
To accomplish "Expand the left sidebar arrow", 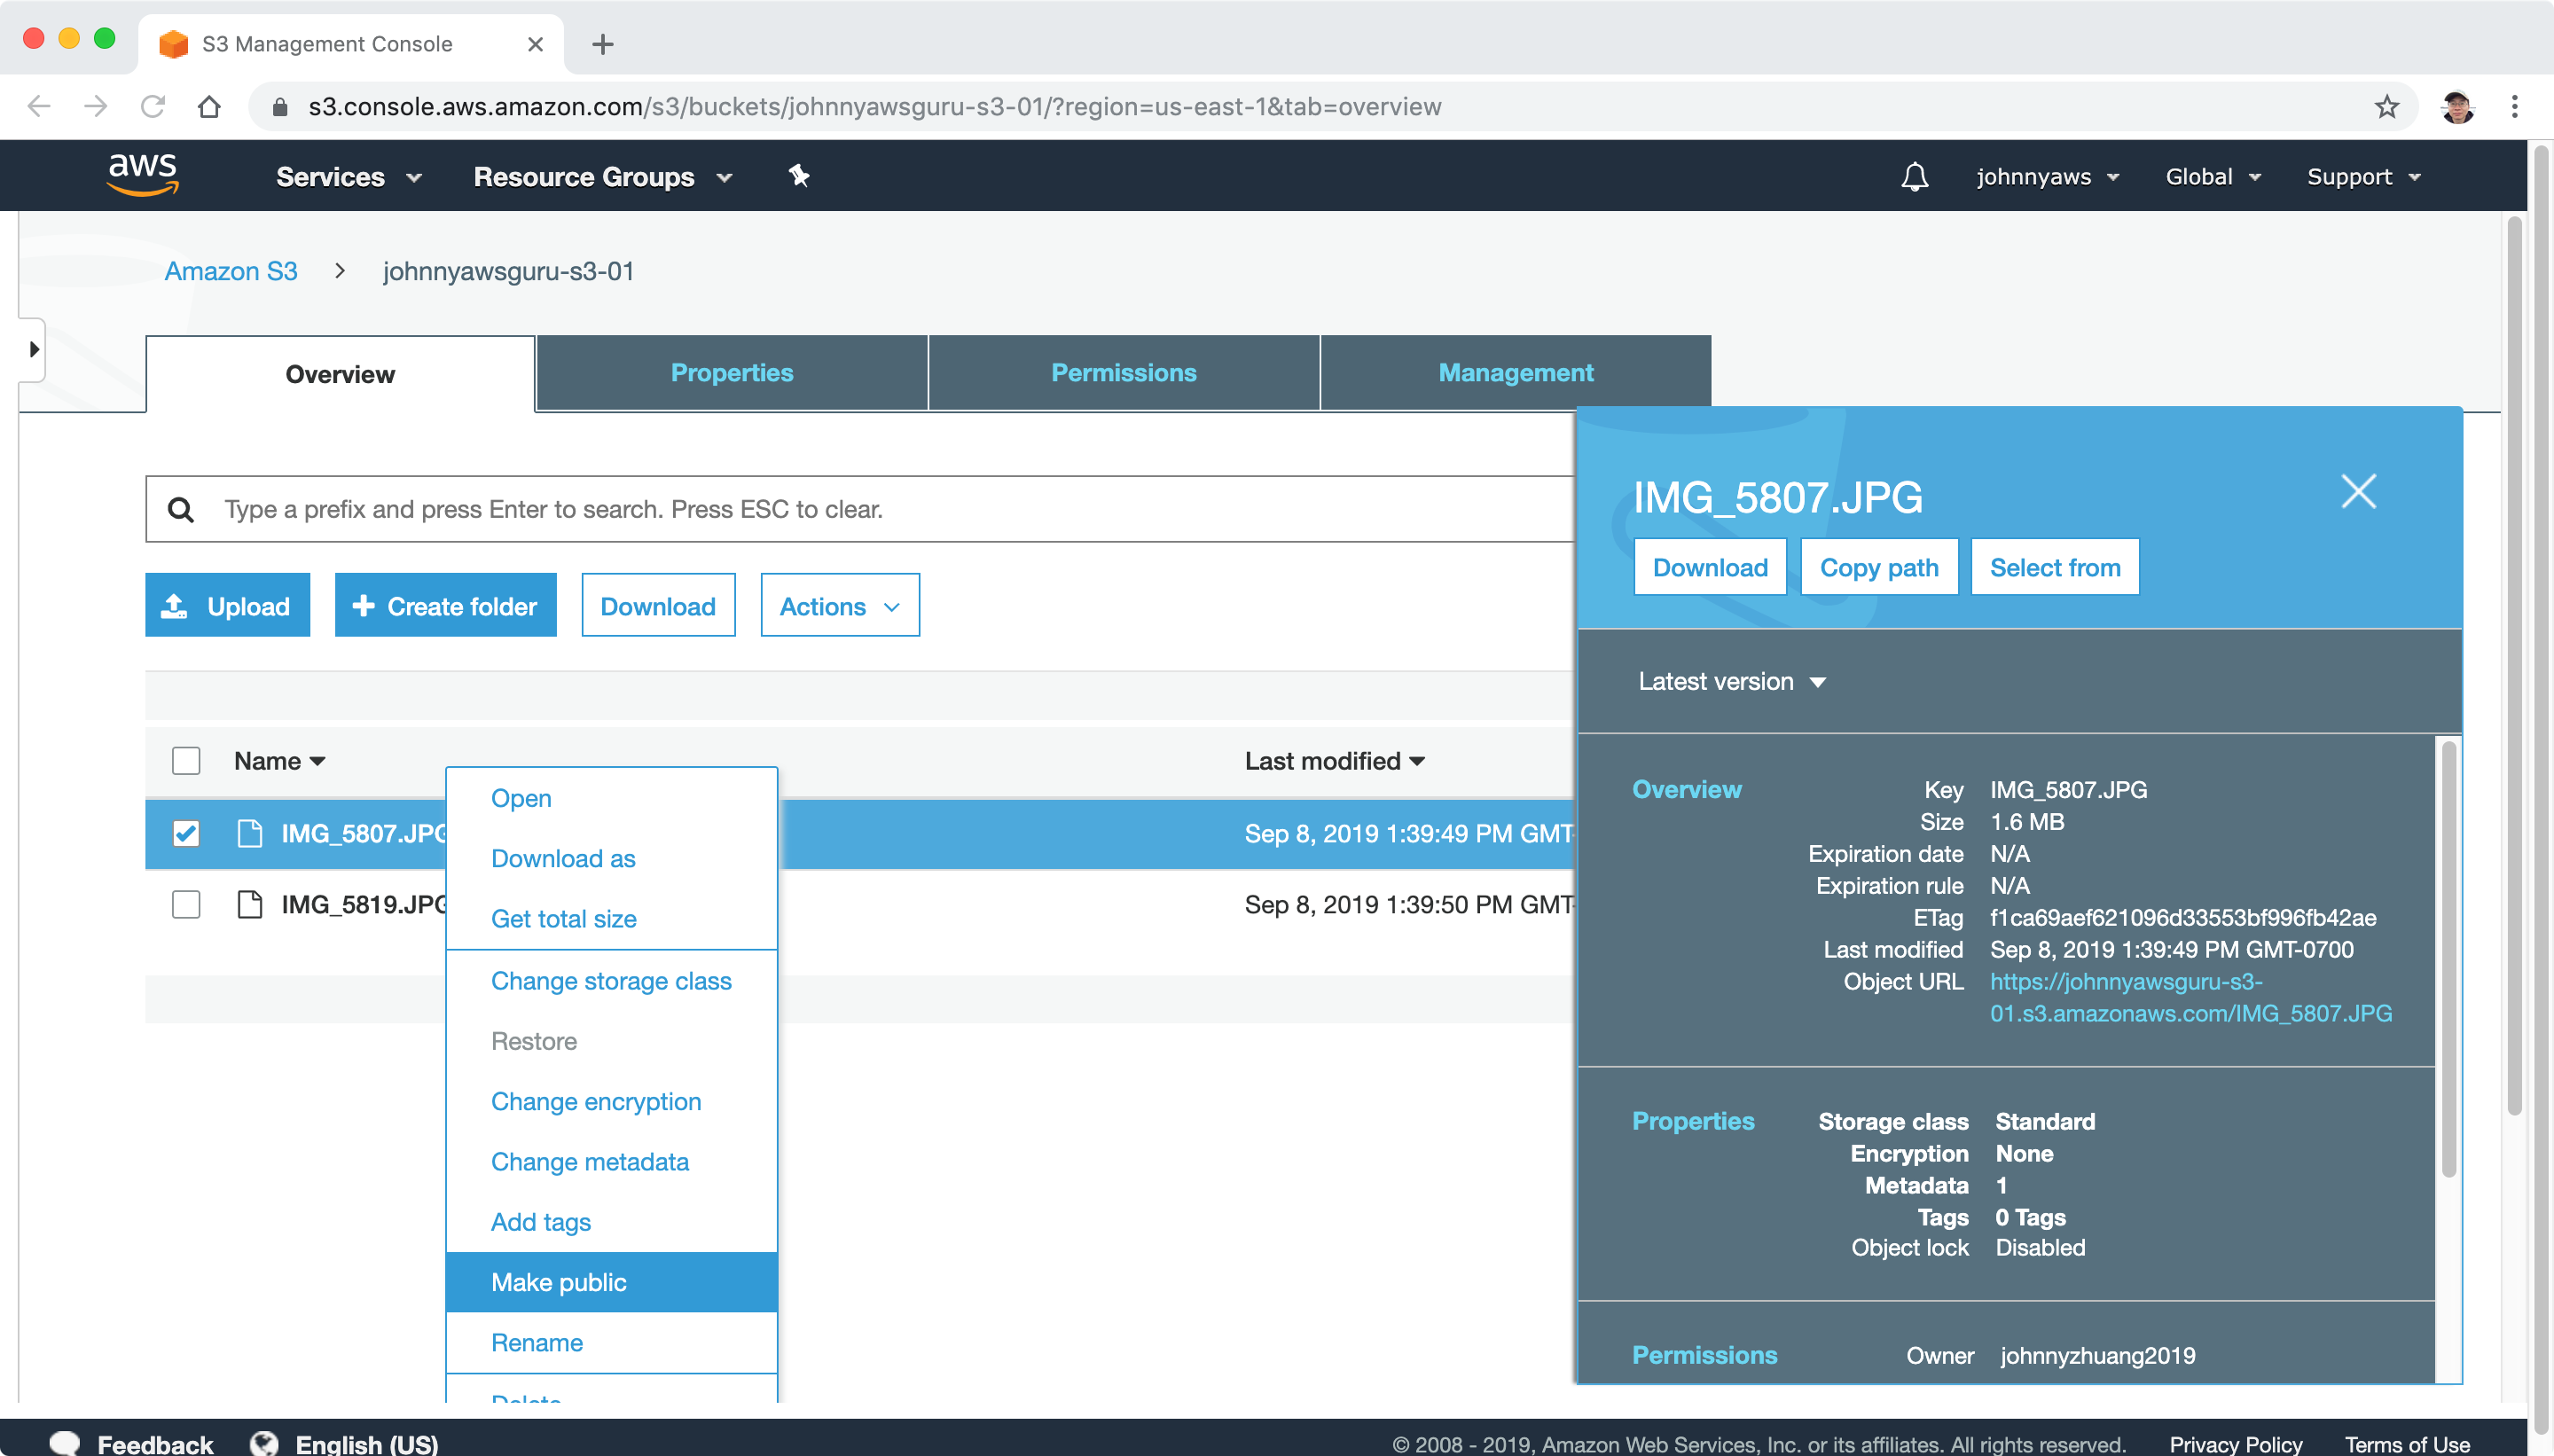I will 33,349.
